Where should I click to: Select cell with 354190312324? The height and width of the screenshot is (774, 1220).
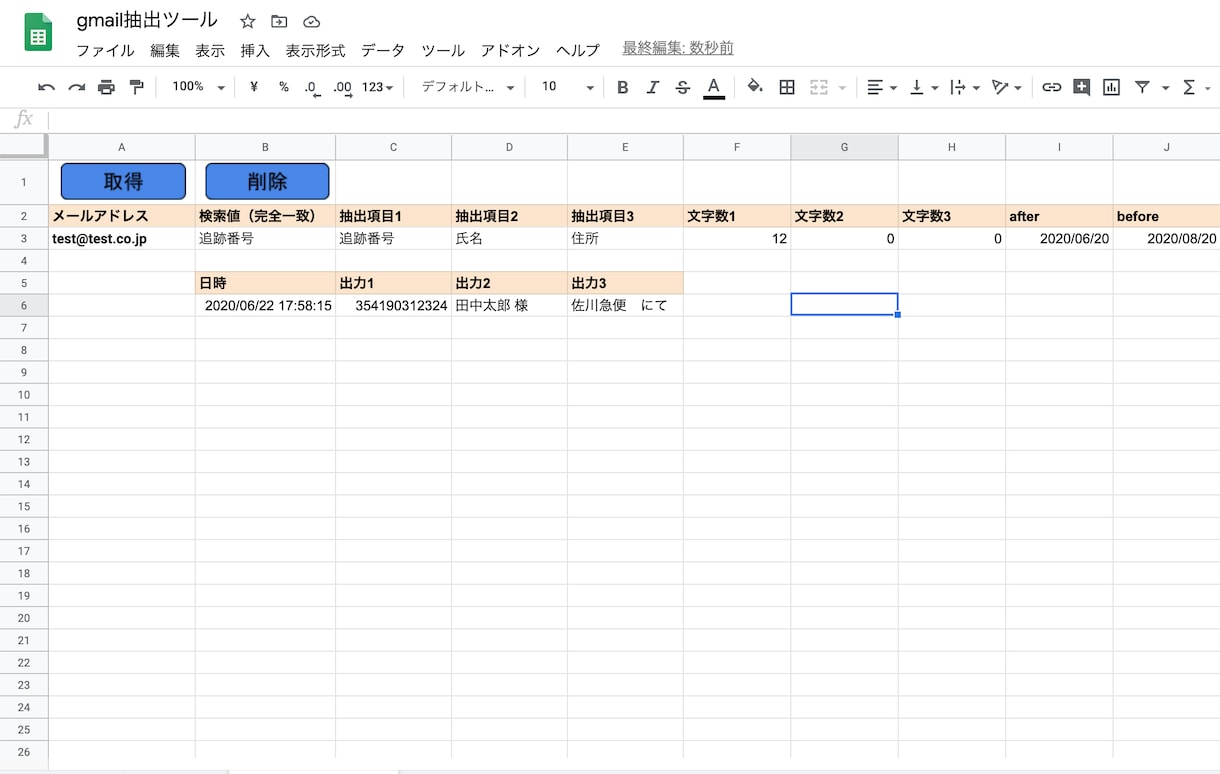click(393, 306)
